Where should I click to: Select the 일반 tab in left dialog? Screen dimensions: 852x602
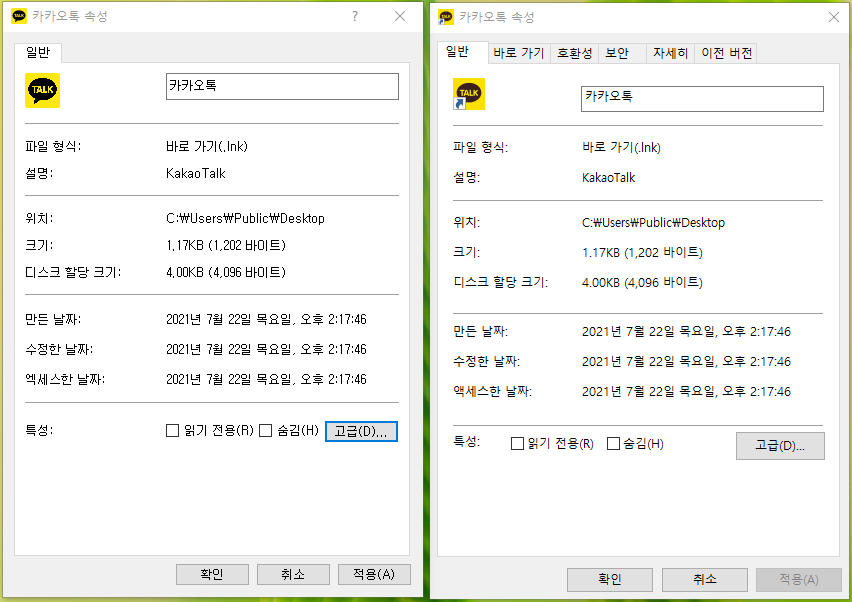(x=38, y=52)
